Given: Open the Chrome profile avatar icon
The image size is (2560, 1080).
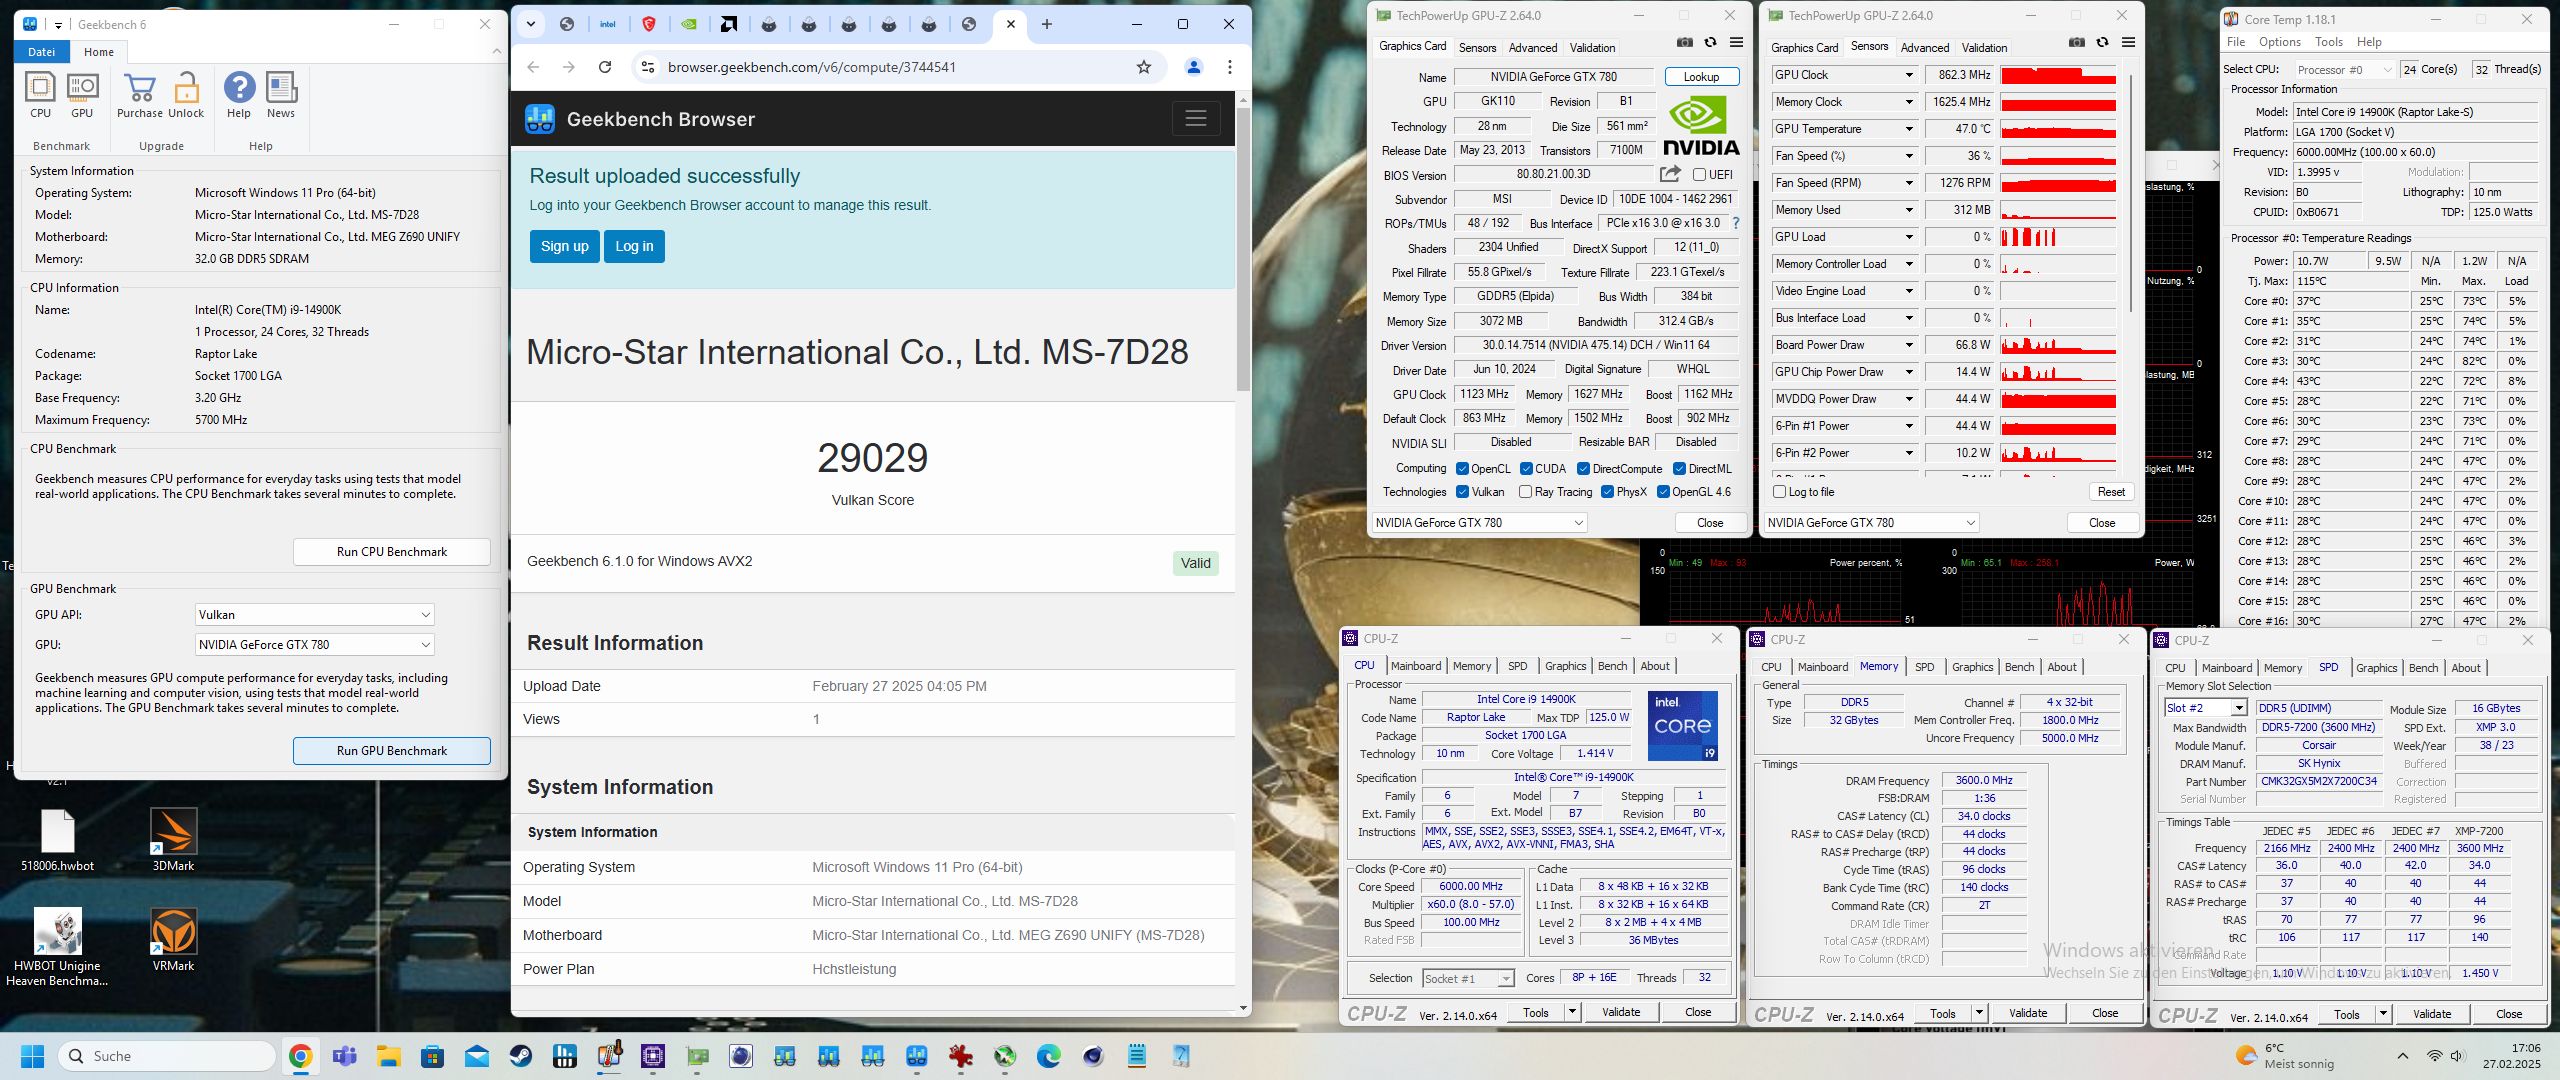Looking at the screenshot, I should [x=1193, y=67].
